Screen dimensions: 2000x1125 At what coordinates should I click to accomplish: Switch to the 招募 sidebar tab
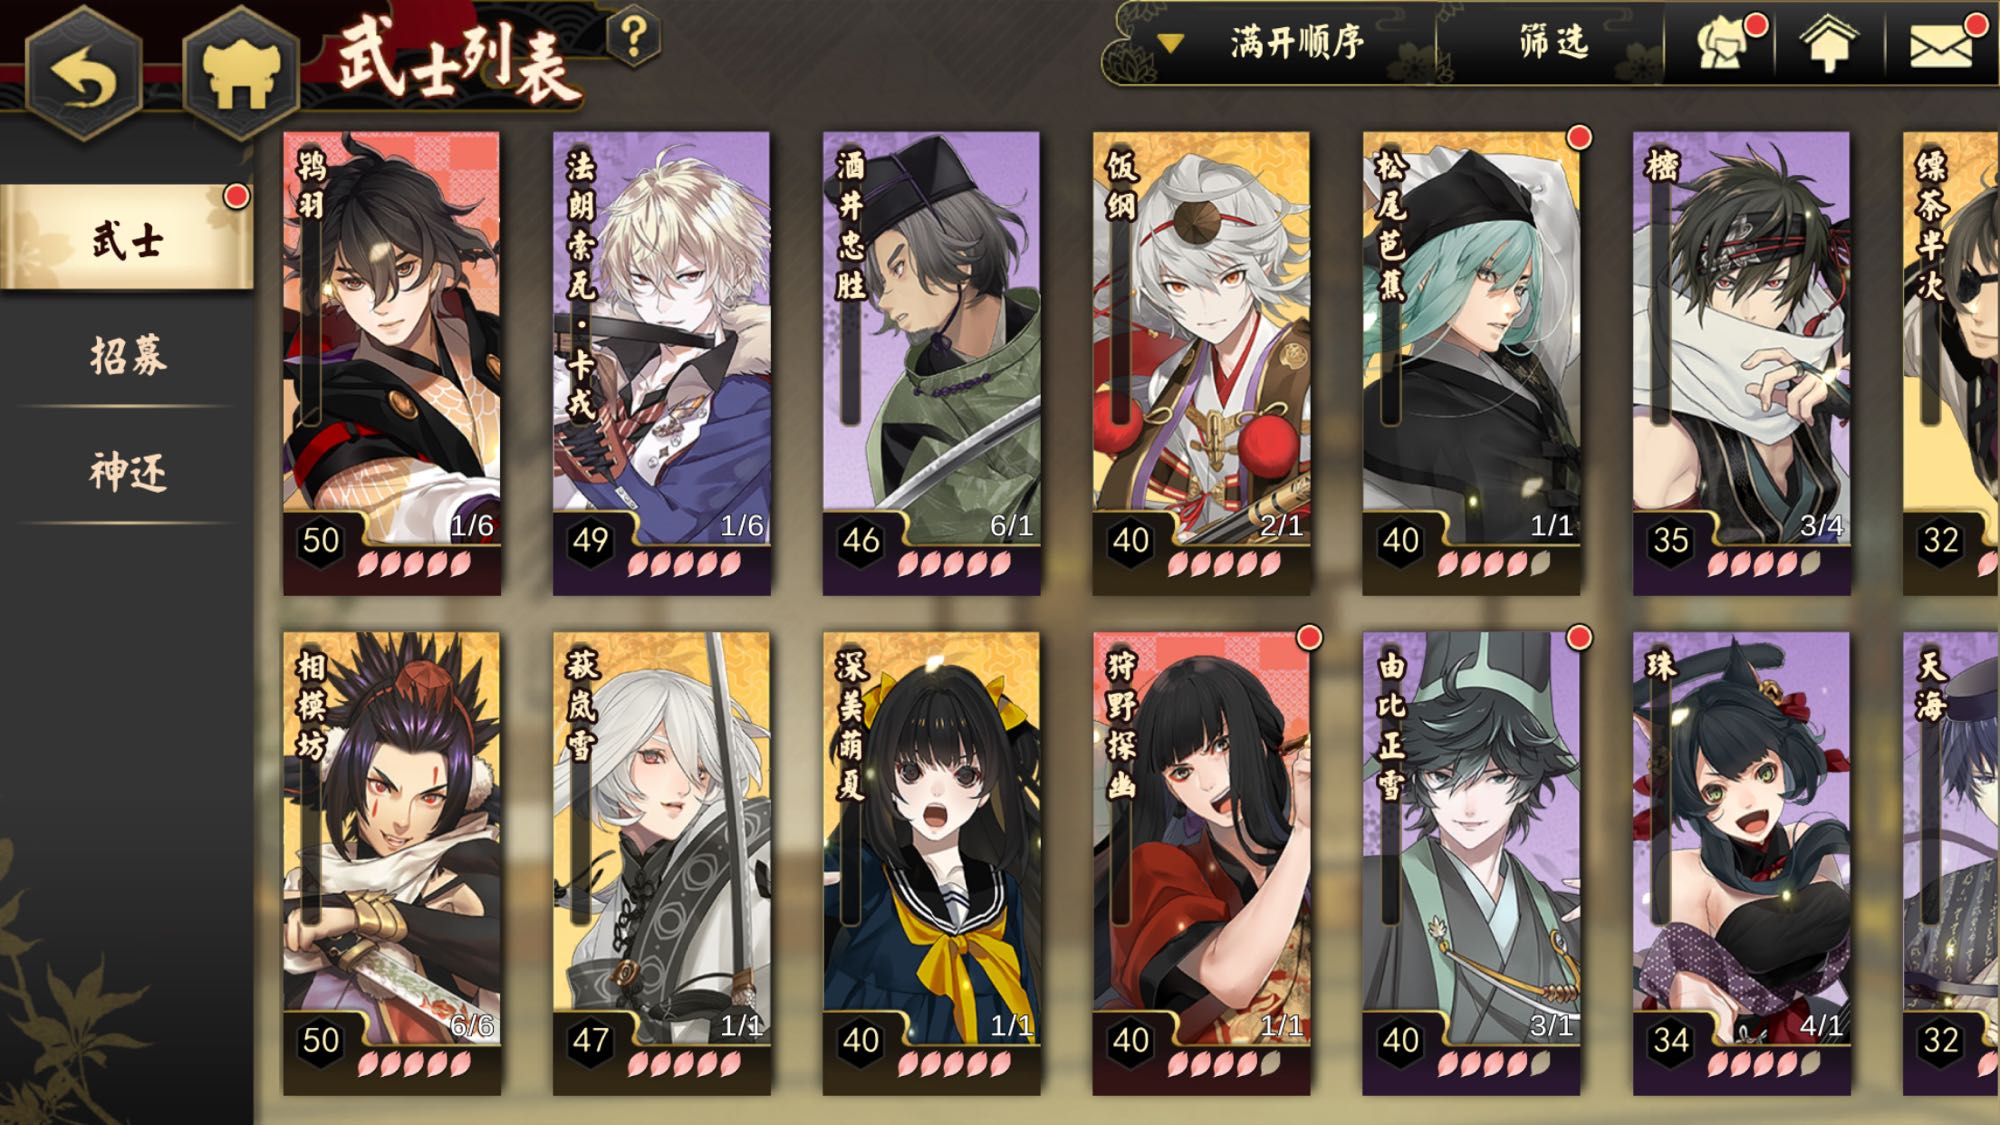coord(128,355)
